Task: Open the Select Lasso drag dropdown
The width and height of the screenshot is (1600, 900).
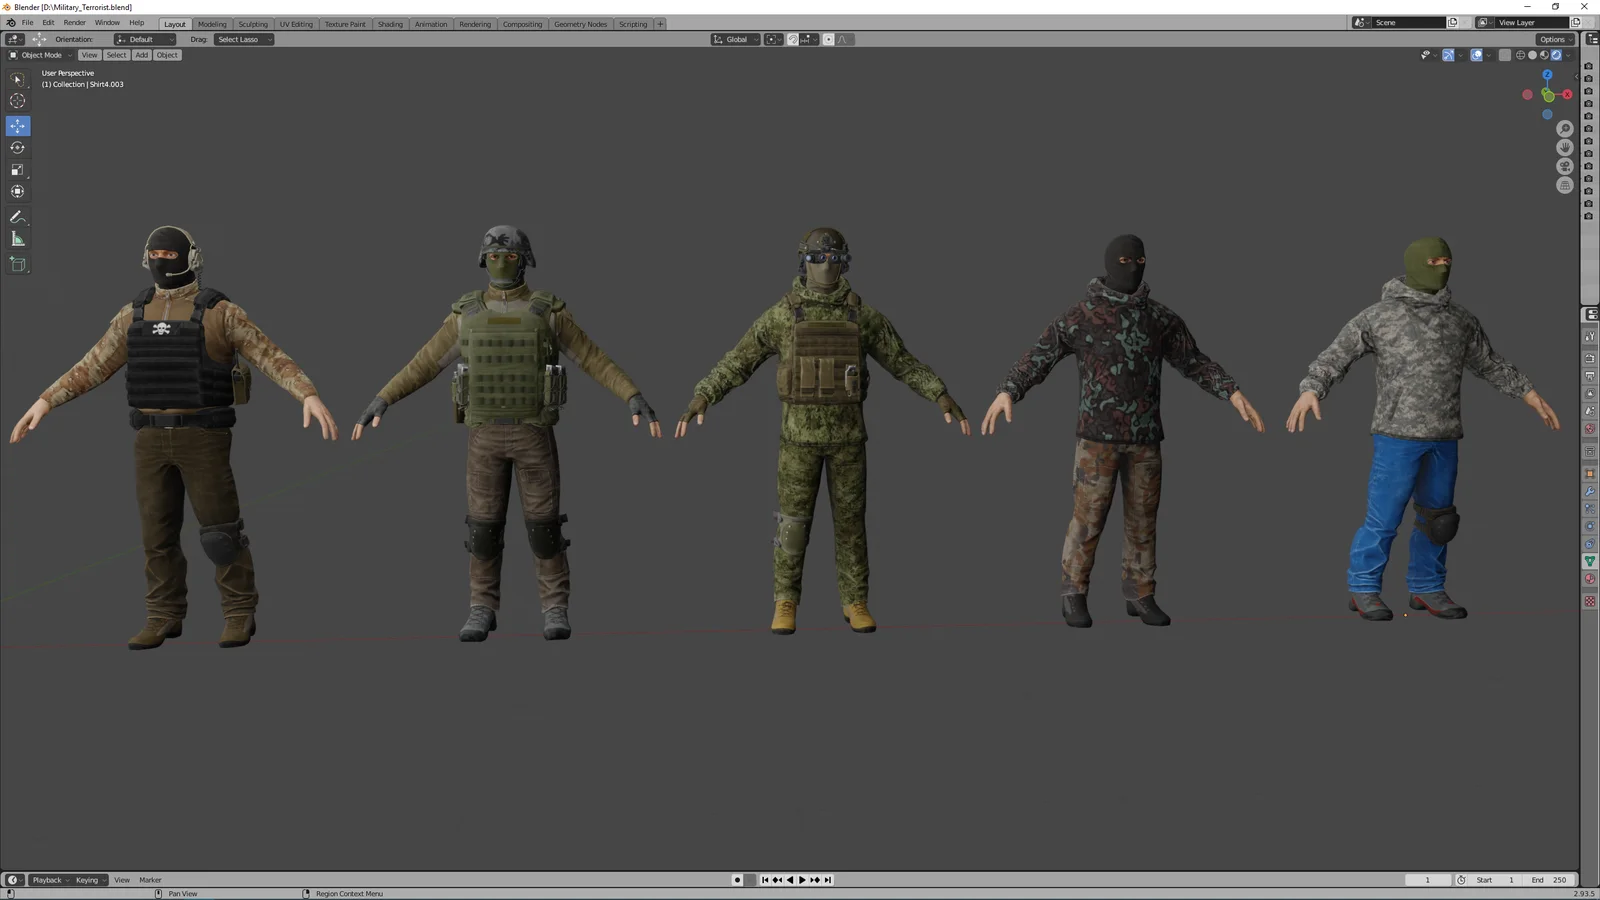Action: [x=243, y=39]
